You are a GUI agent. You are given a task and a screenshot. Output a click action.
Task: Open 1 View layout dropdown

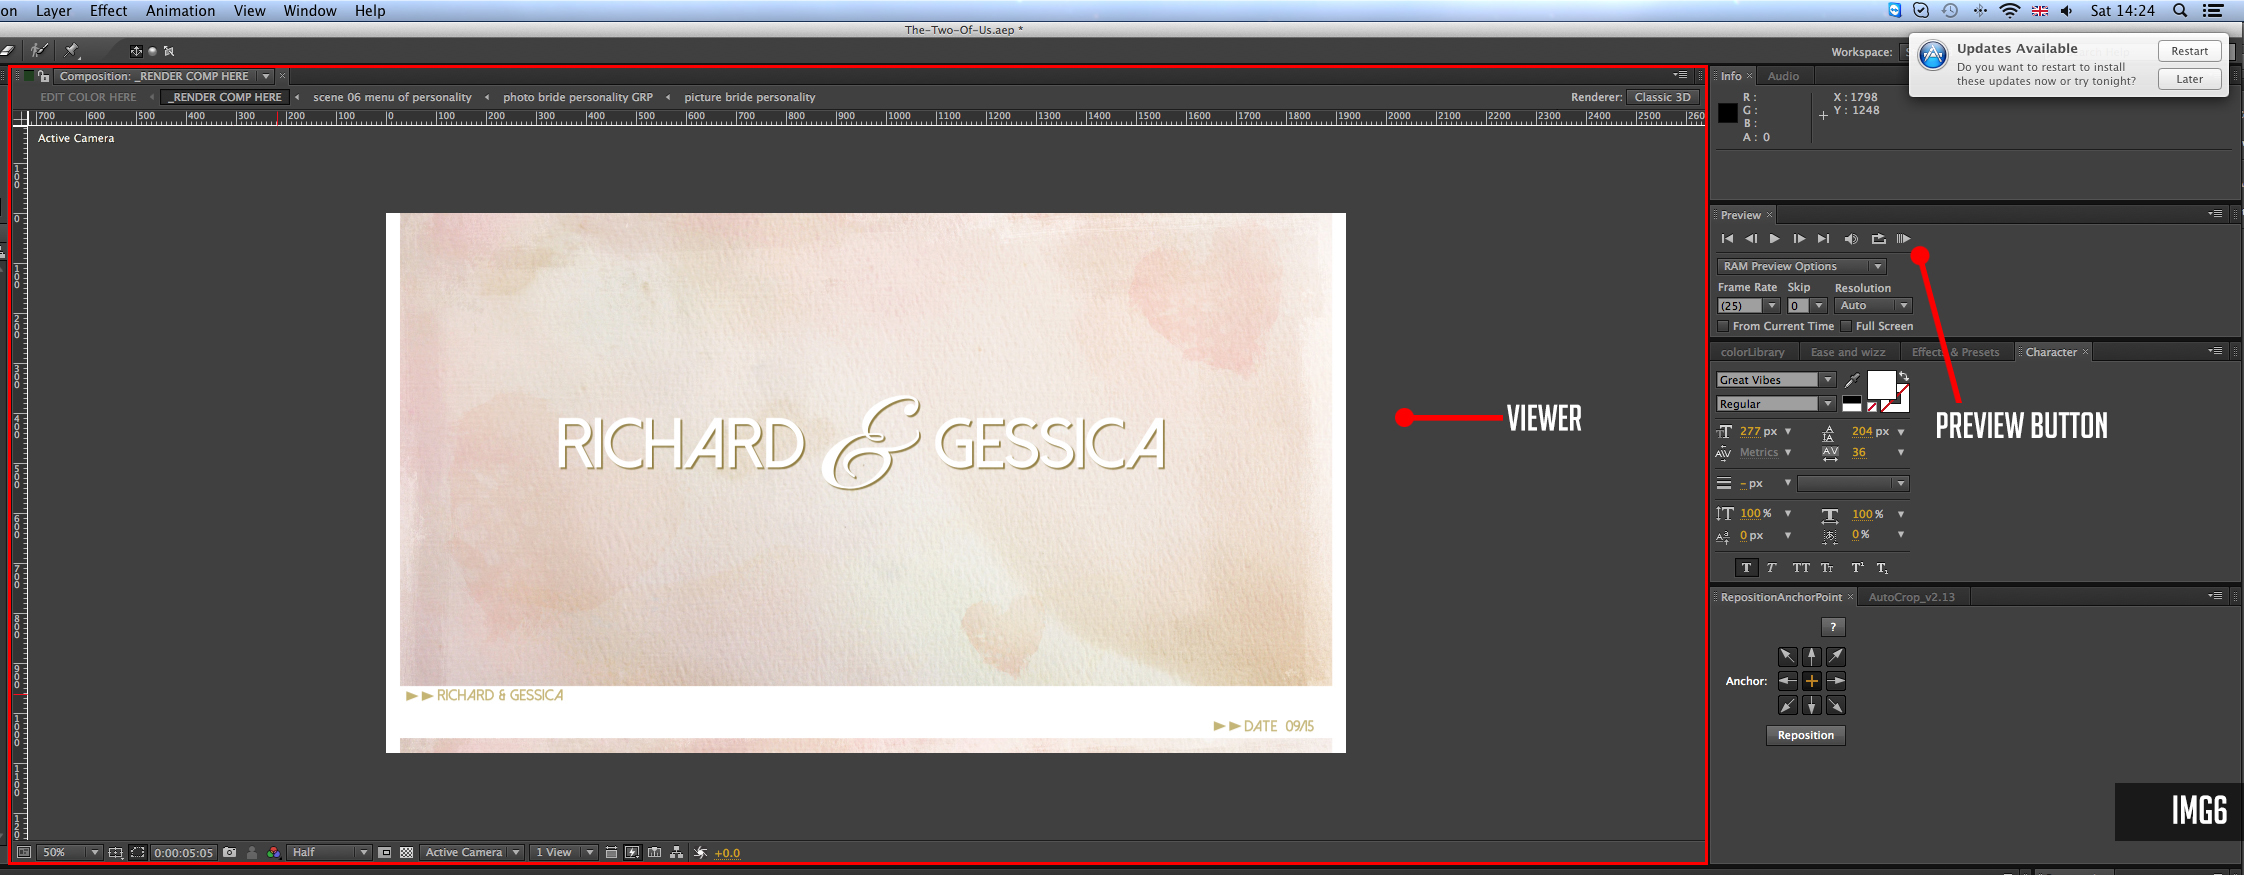point(563,852)
